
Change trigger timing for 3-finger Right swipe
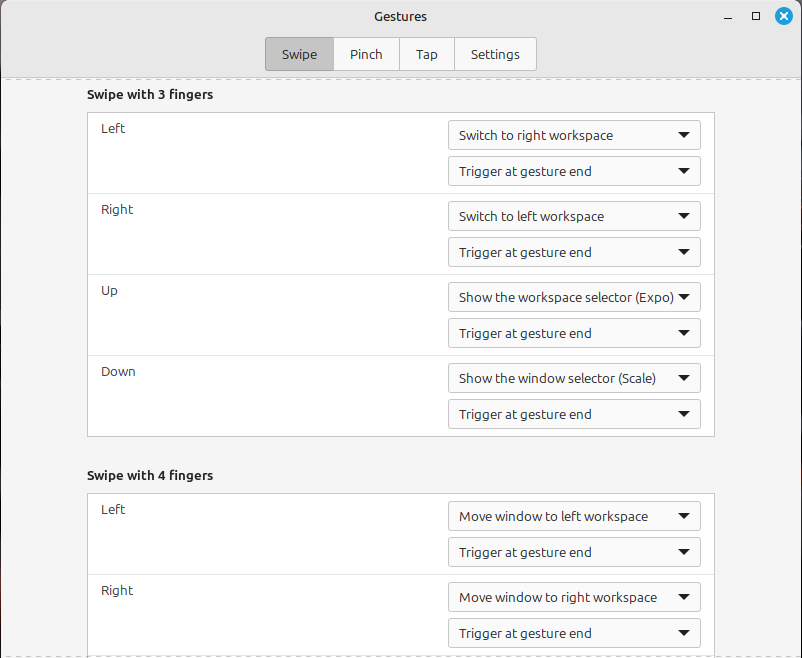coord(574,252)
